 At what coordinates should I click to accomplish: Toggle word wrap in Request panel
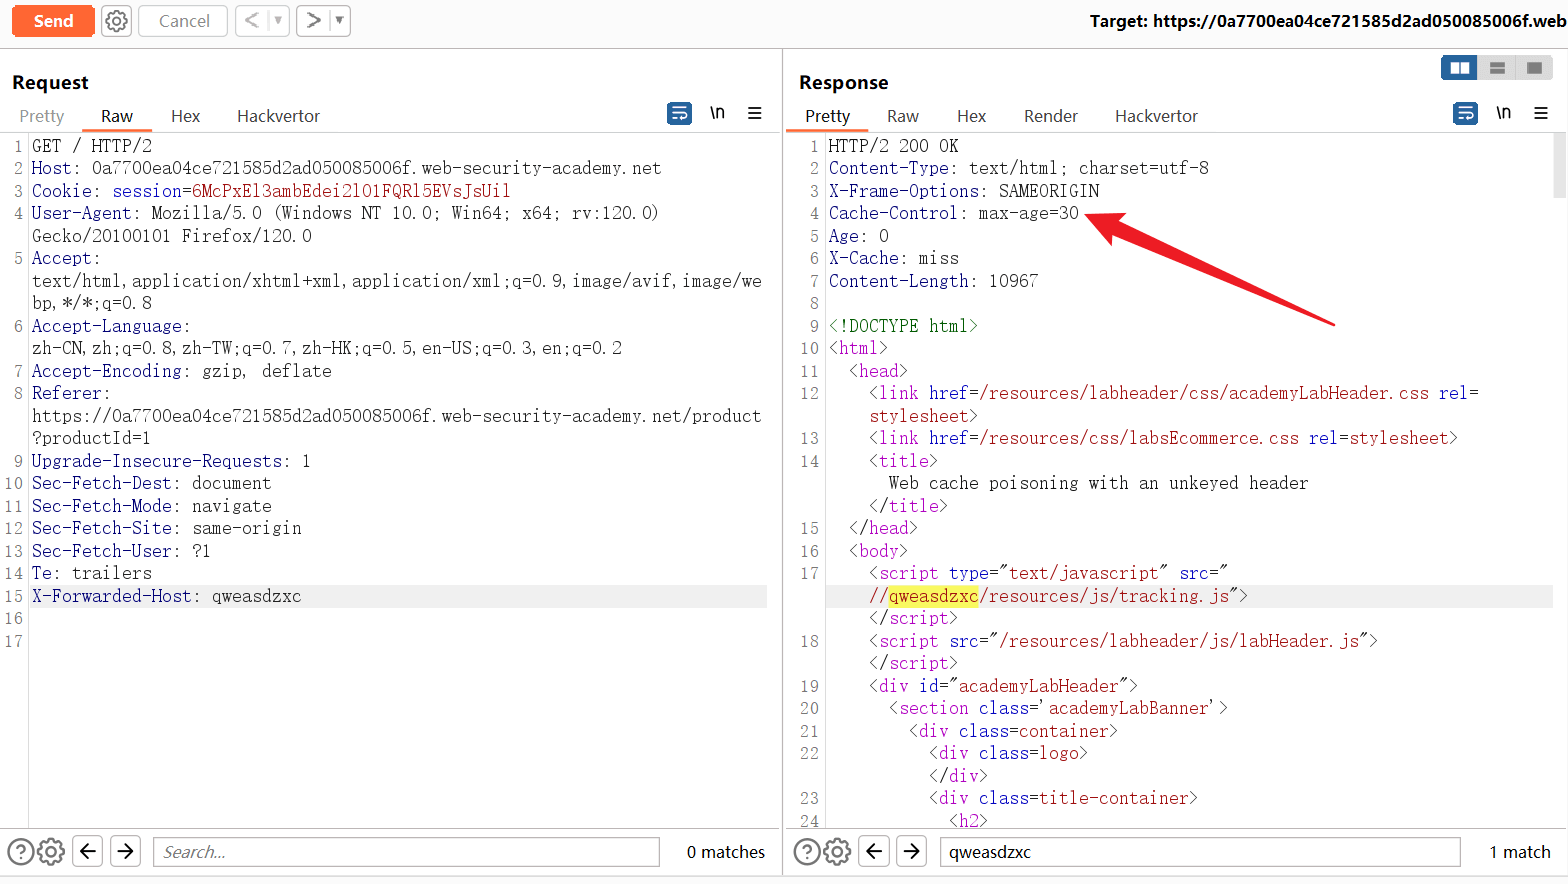pos(679,114)
